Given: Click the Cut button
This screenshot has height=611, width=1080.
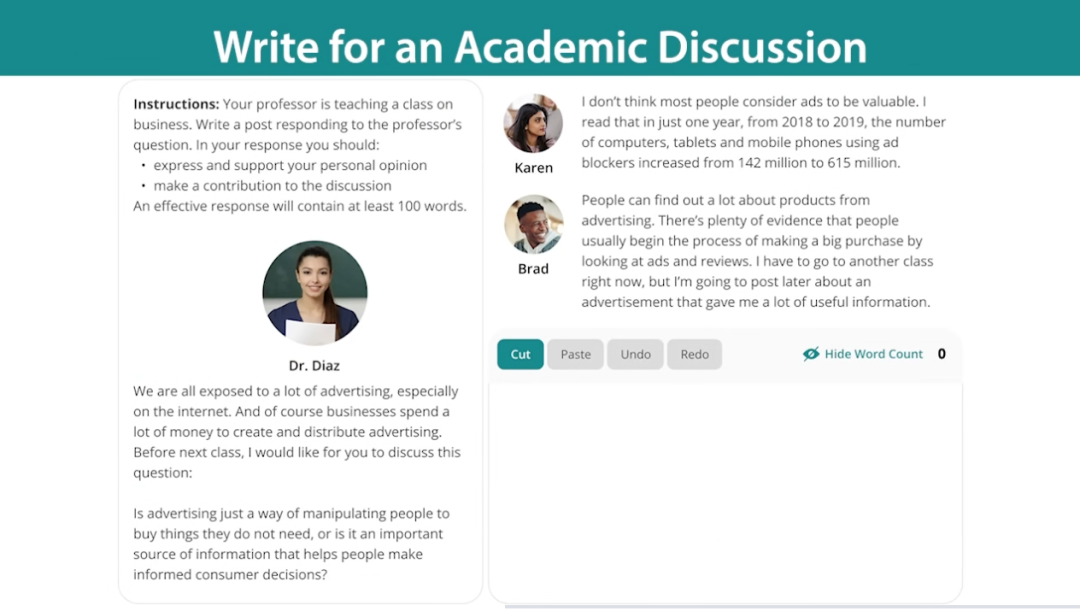Looking at the screenshot, I should [x=520, y=354].
